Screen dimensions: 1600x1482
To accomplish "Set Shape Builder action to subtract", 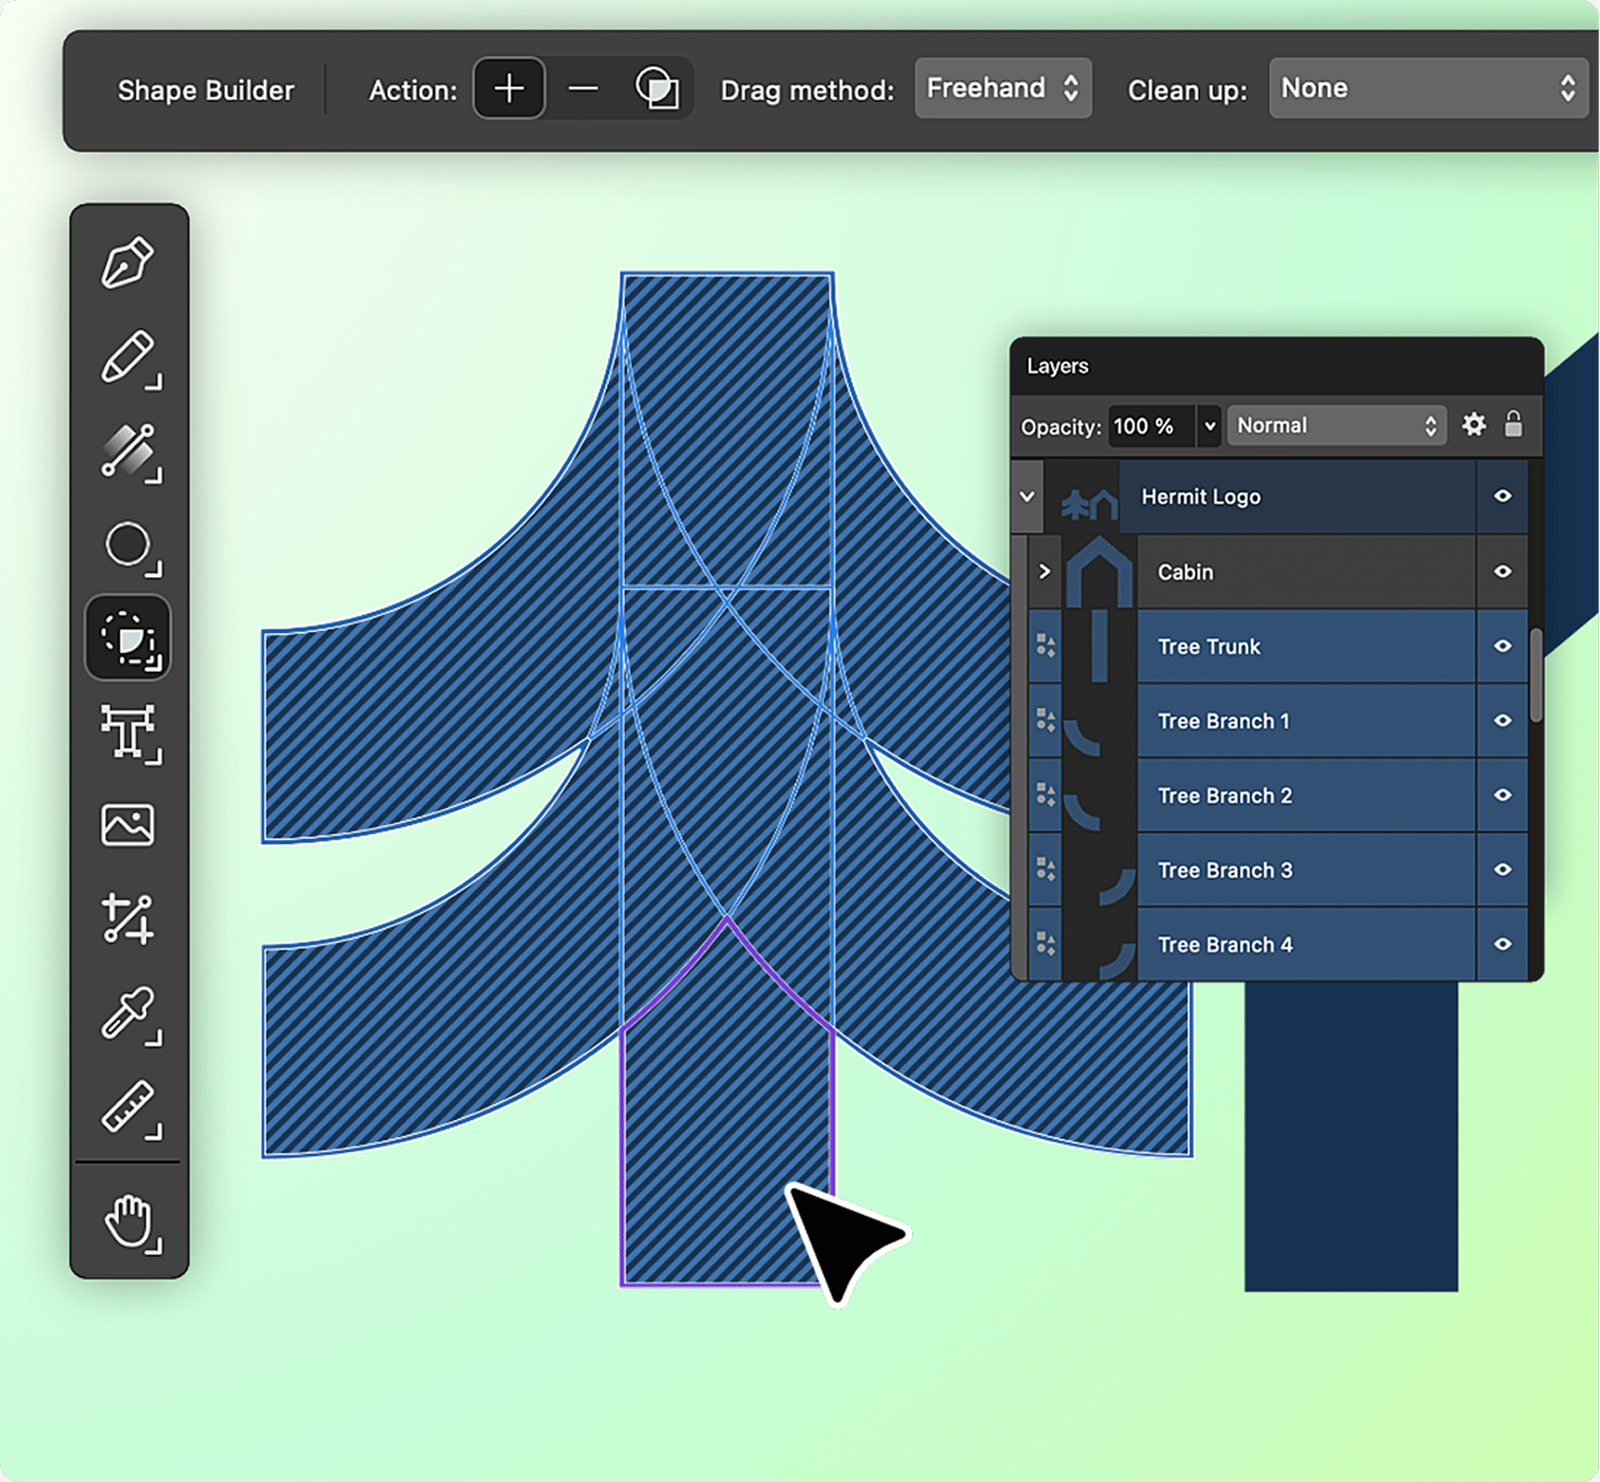I will click(x=583, y=89).
